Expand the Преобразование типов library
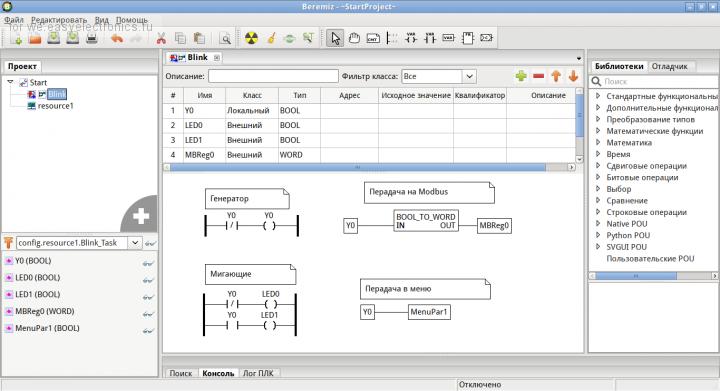The height and width of the screenshot is (391, 720). click(598, 119)
